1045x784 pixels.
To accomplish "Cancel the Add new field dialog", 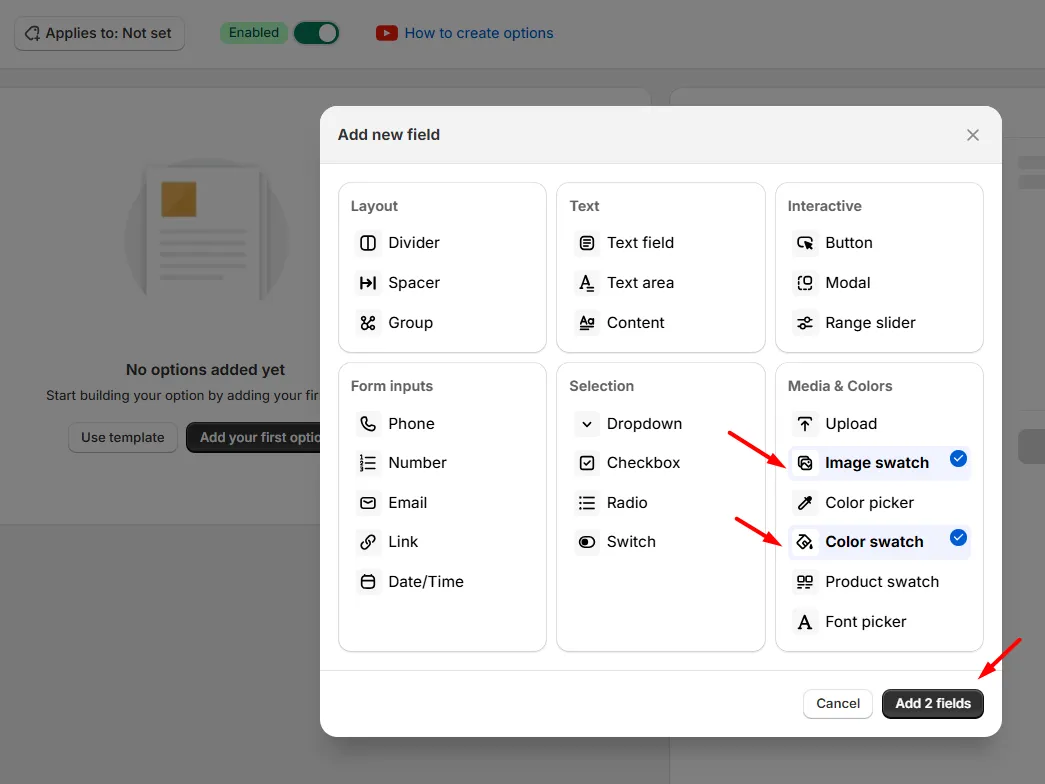I will pyautogui.click(x=838, y=703).
